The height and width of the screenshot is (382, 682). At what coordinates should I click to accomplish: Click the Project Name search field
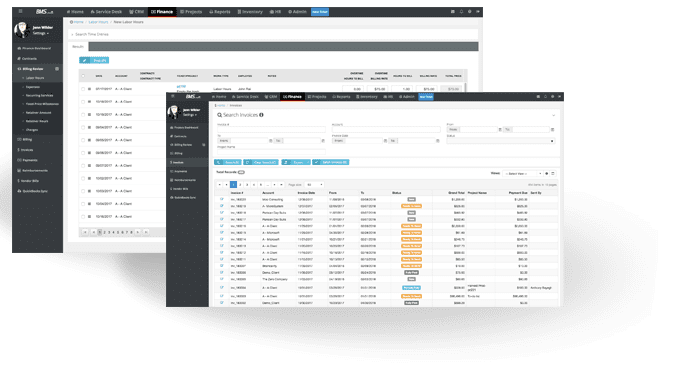(271, 152)
